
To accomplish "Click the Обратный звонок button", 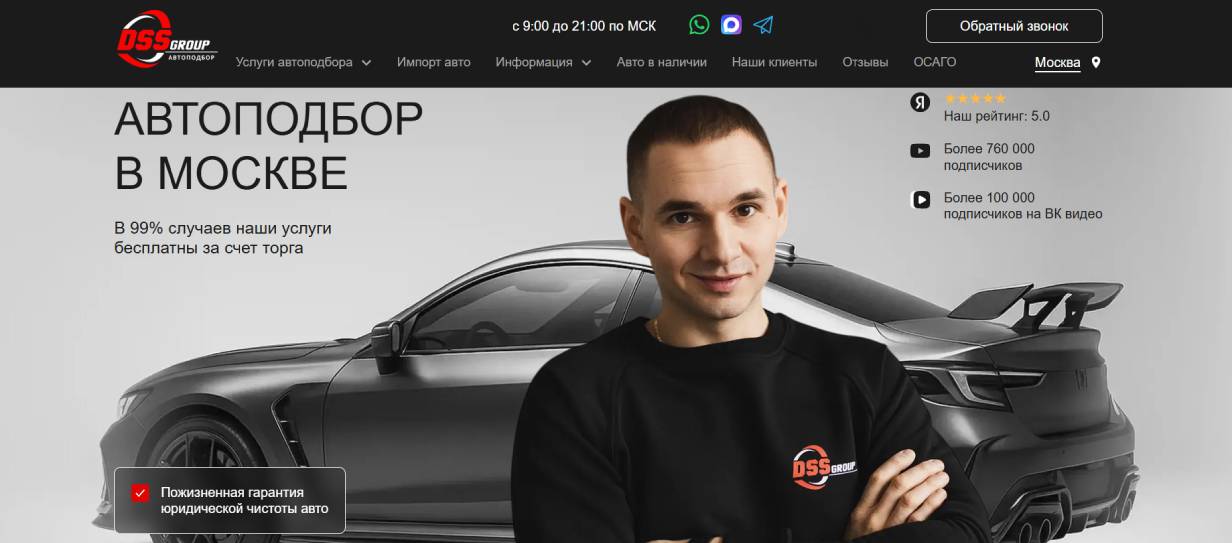I will tap(1014, 26).
